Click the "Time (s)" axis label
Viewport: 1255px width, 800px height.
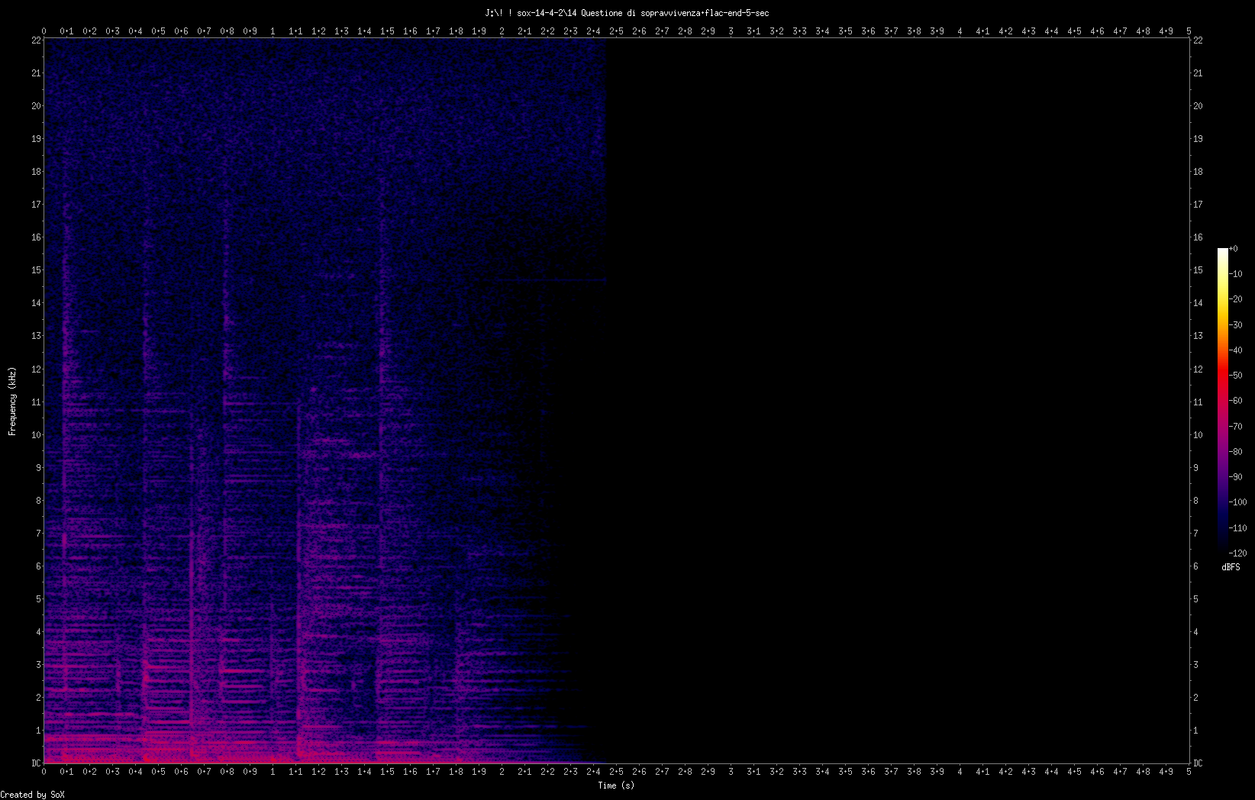(616, 785)
